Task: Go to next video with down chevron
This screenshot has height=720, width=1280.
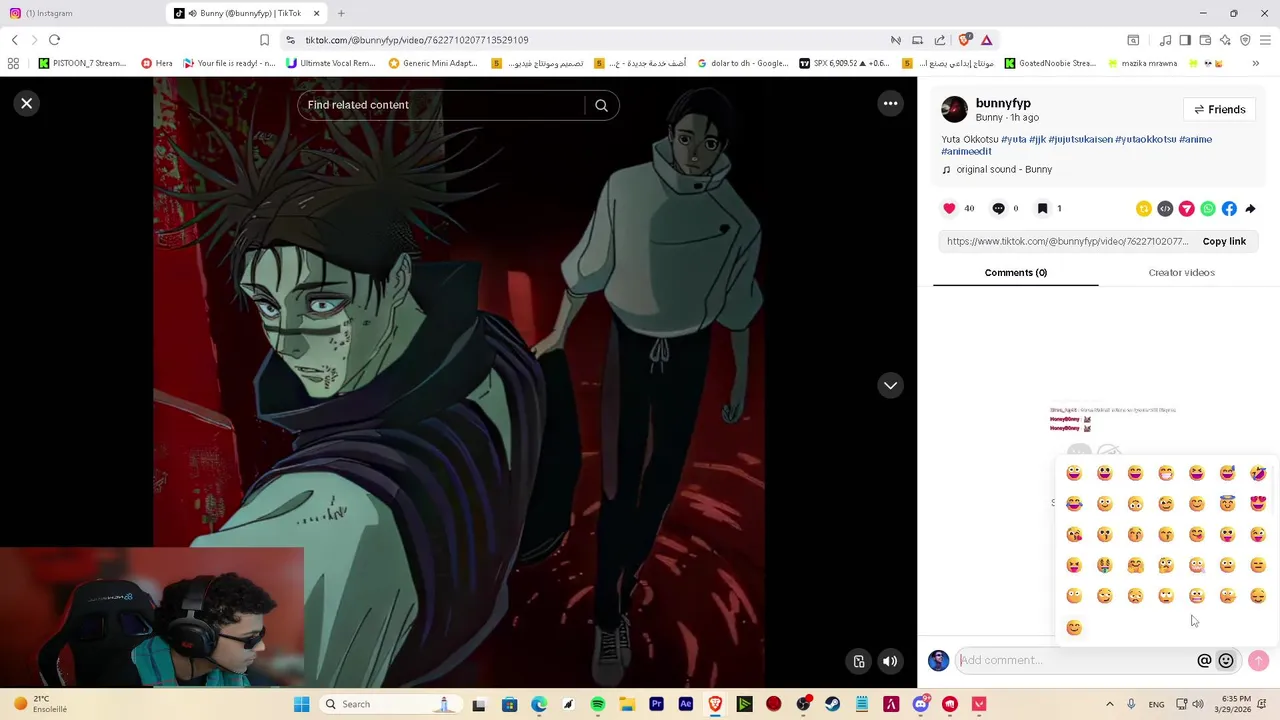Action: coord(890,386)
